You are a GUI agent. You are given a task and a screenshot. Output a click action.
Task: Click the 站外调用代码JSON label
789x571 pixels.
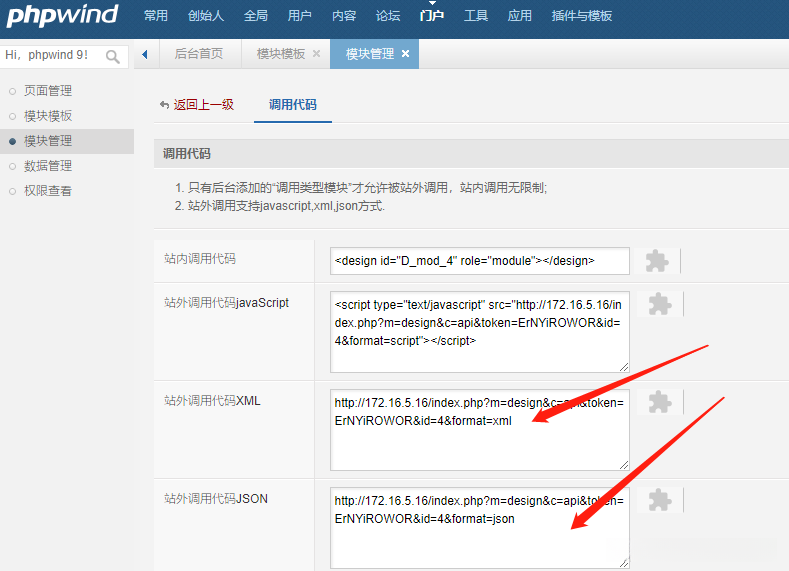(x=216, y=499)
